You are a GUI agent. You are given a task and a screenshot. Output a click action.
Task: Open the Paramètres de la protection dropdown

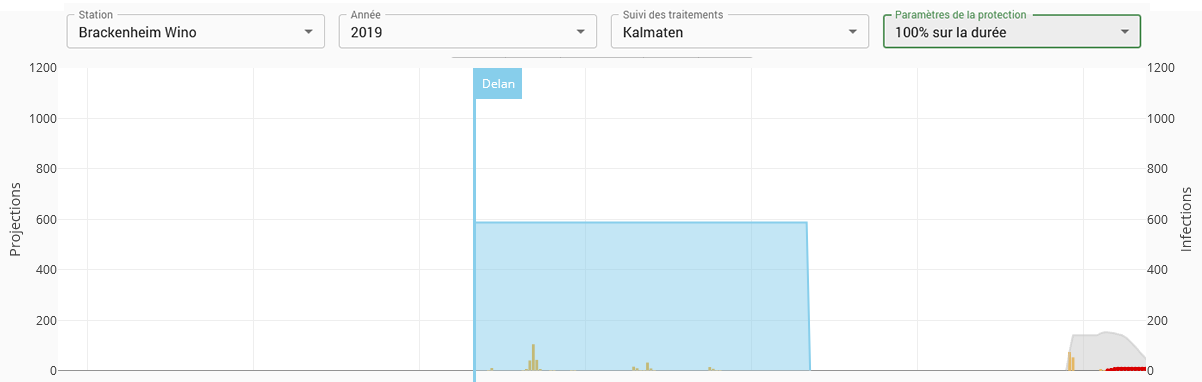coord(1011,32)
